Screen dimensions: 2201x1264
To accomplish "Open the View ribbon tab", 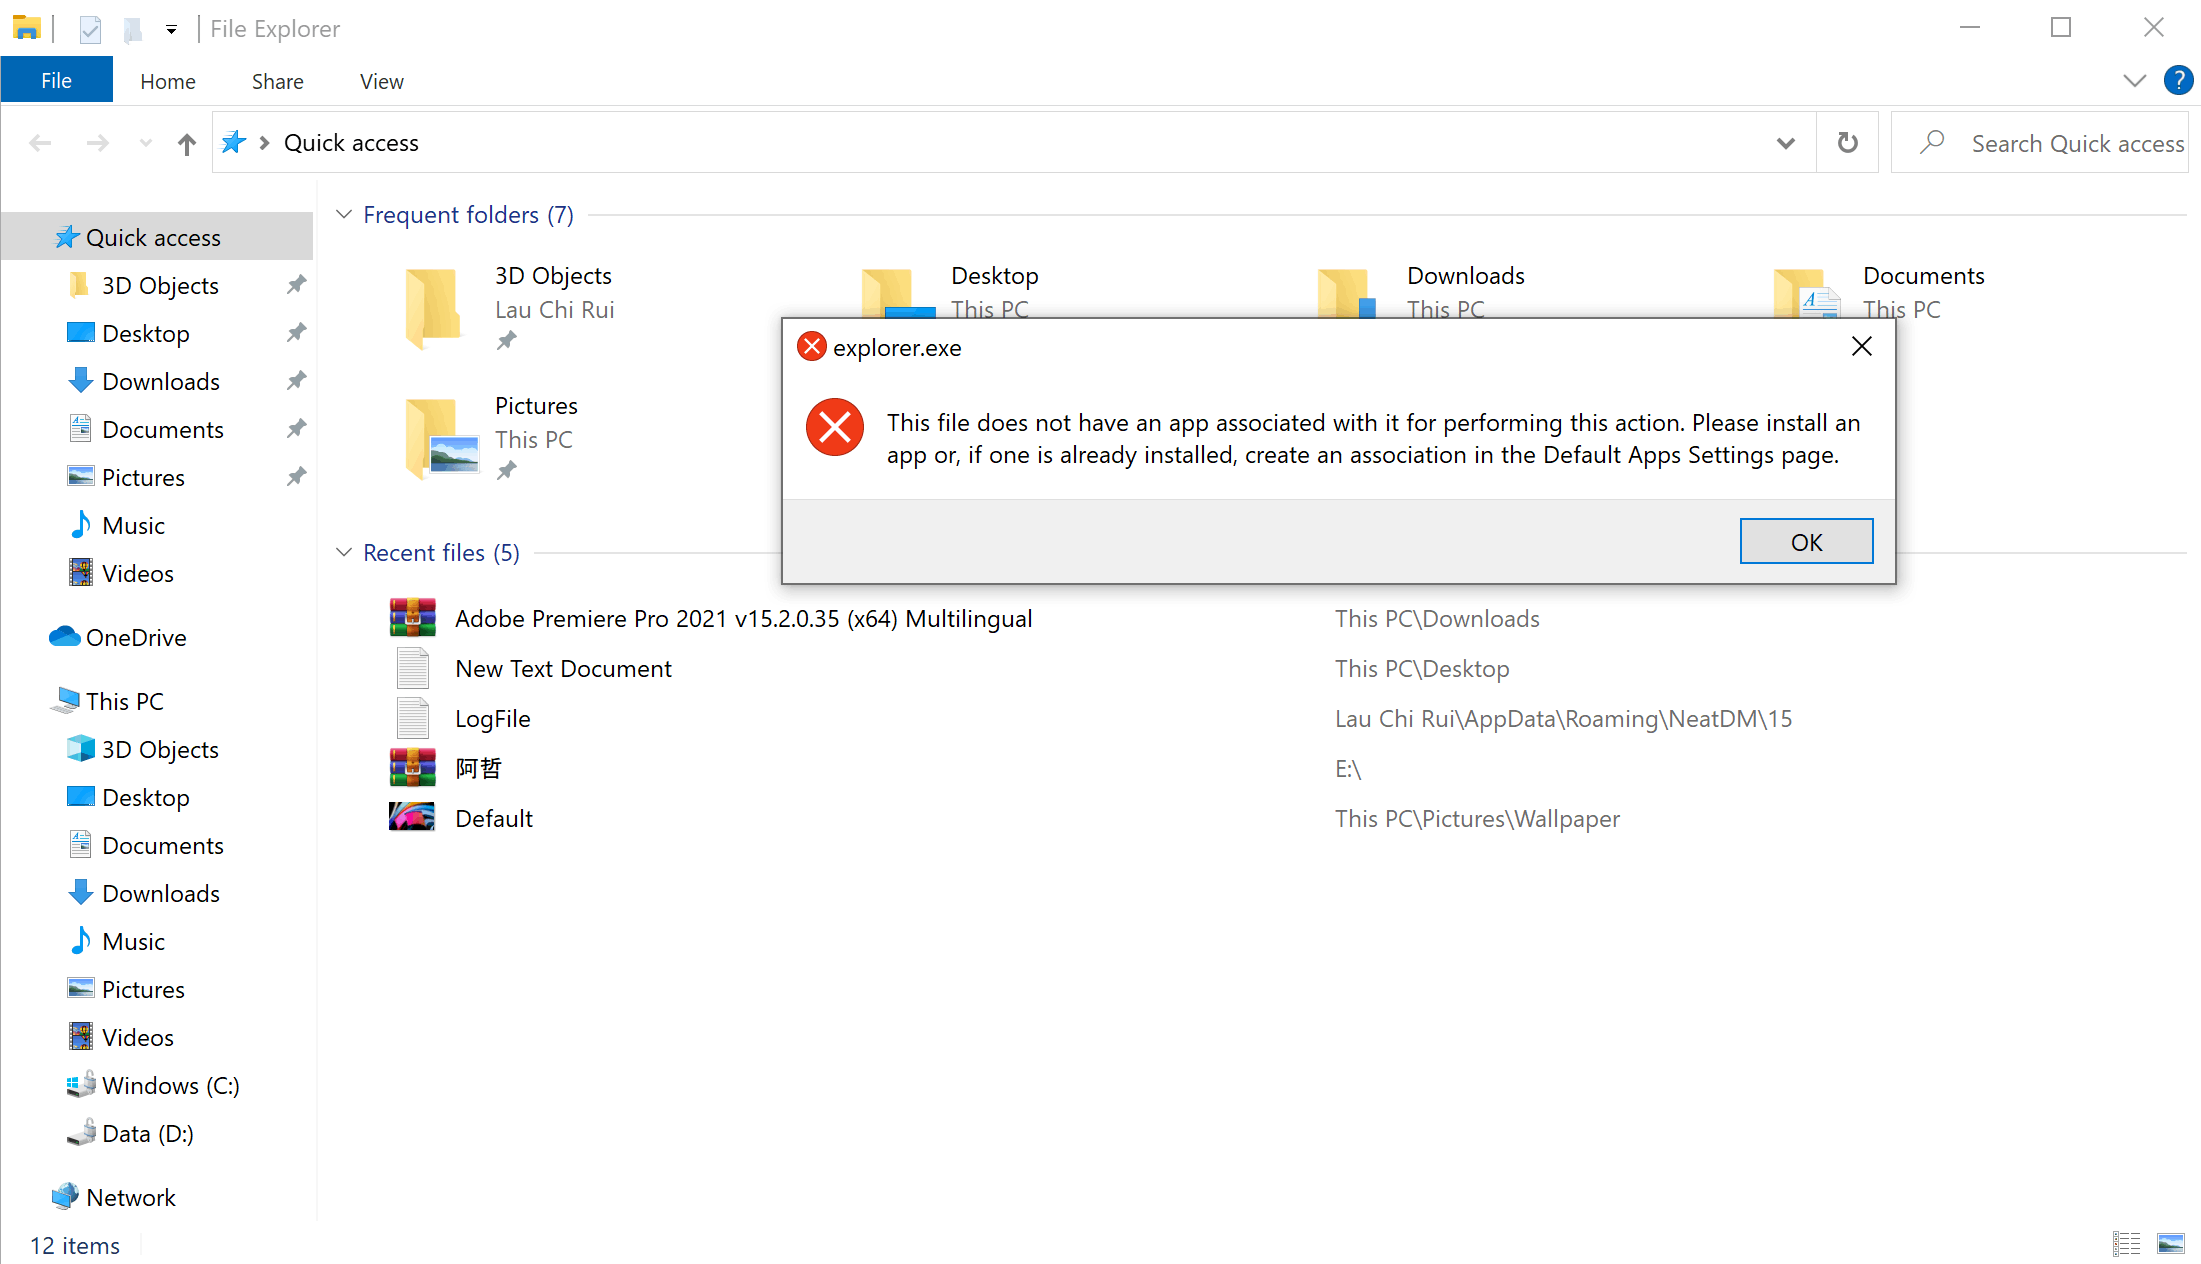I will 381,81.
